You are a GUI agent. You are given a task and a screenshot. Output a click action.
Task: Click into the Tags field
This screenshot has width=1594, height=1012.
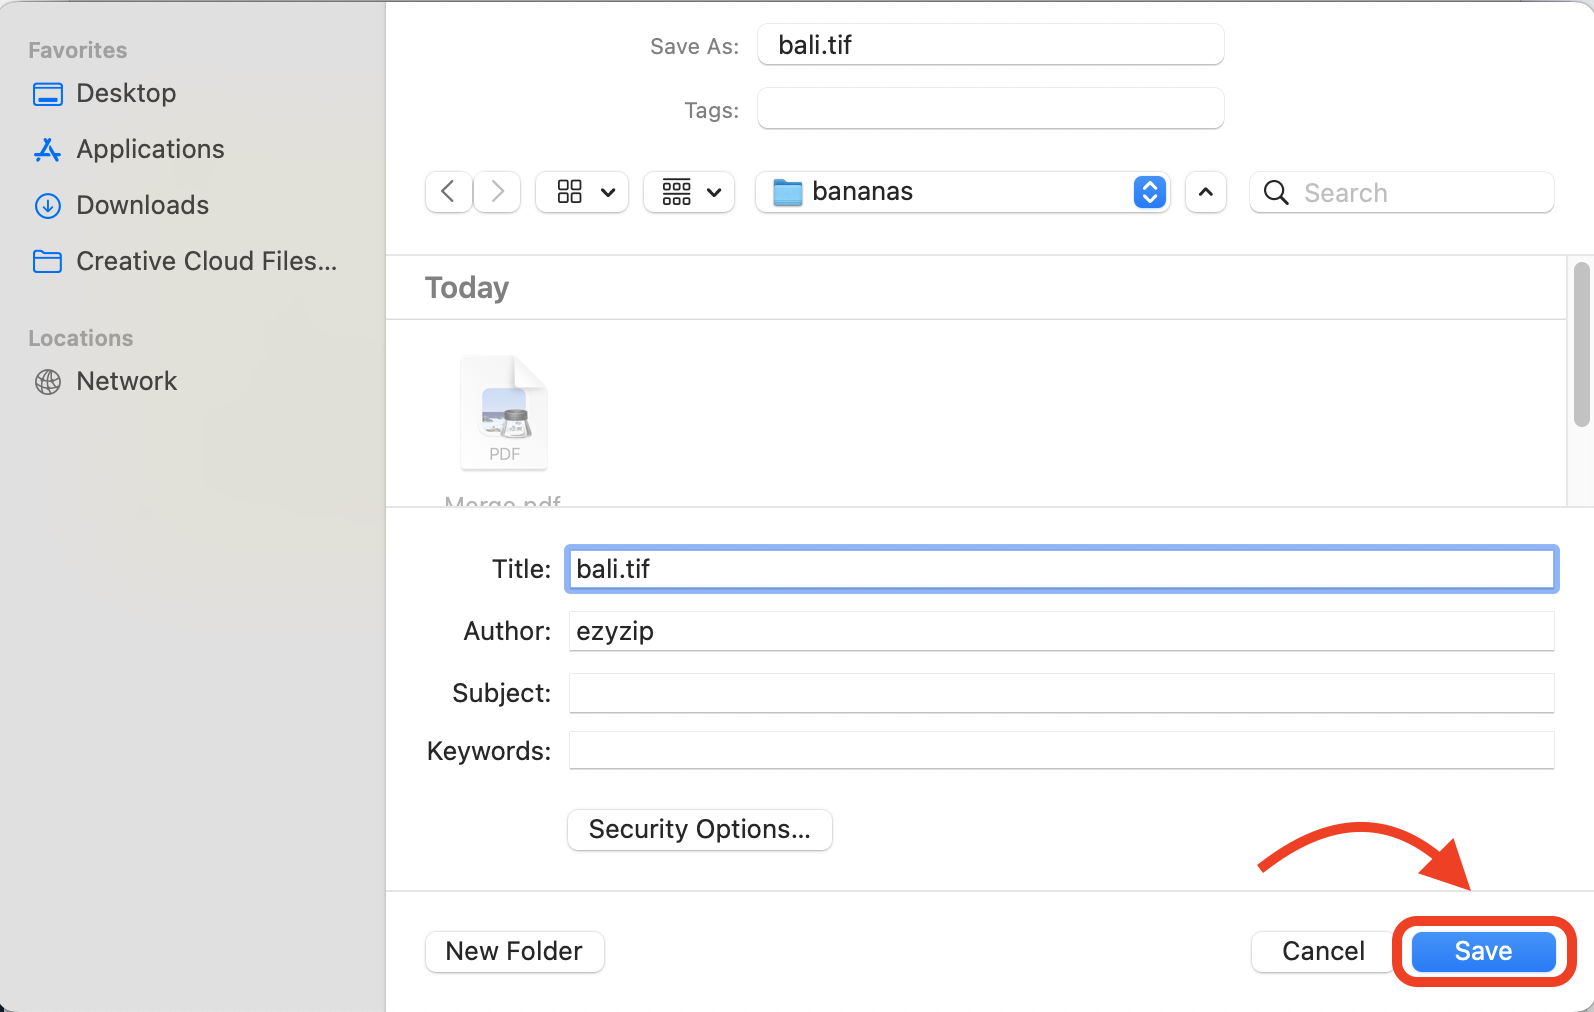coord(990,109)
